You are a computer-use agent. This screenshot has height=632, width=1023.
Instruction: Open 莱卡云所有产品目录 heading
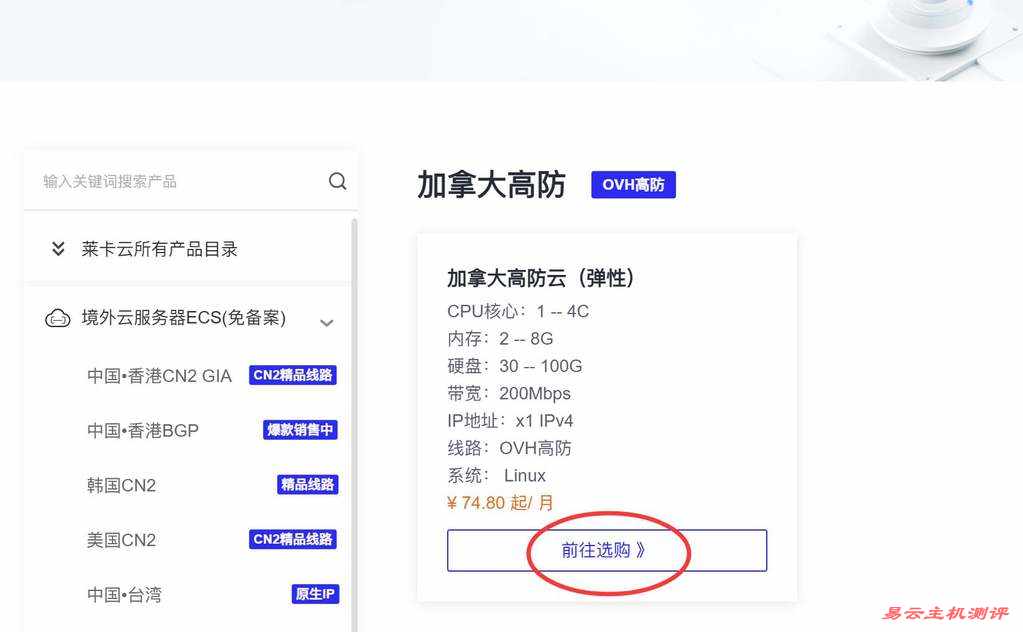(x=159, y=249)
